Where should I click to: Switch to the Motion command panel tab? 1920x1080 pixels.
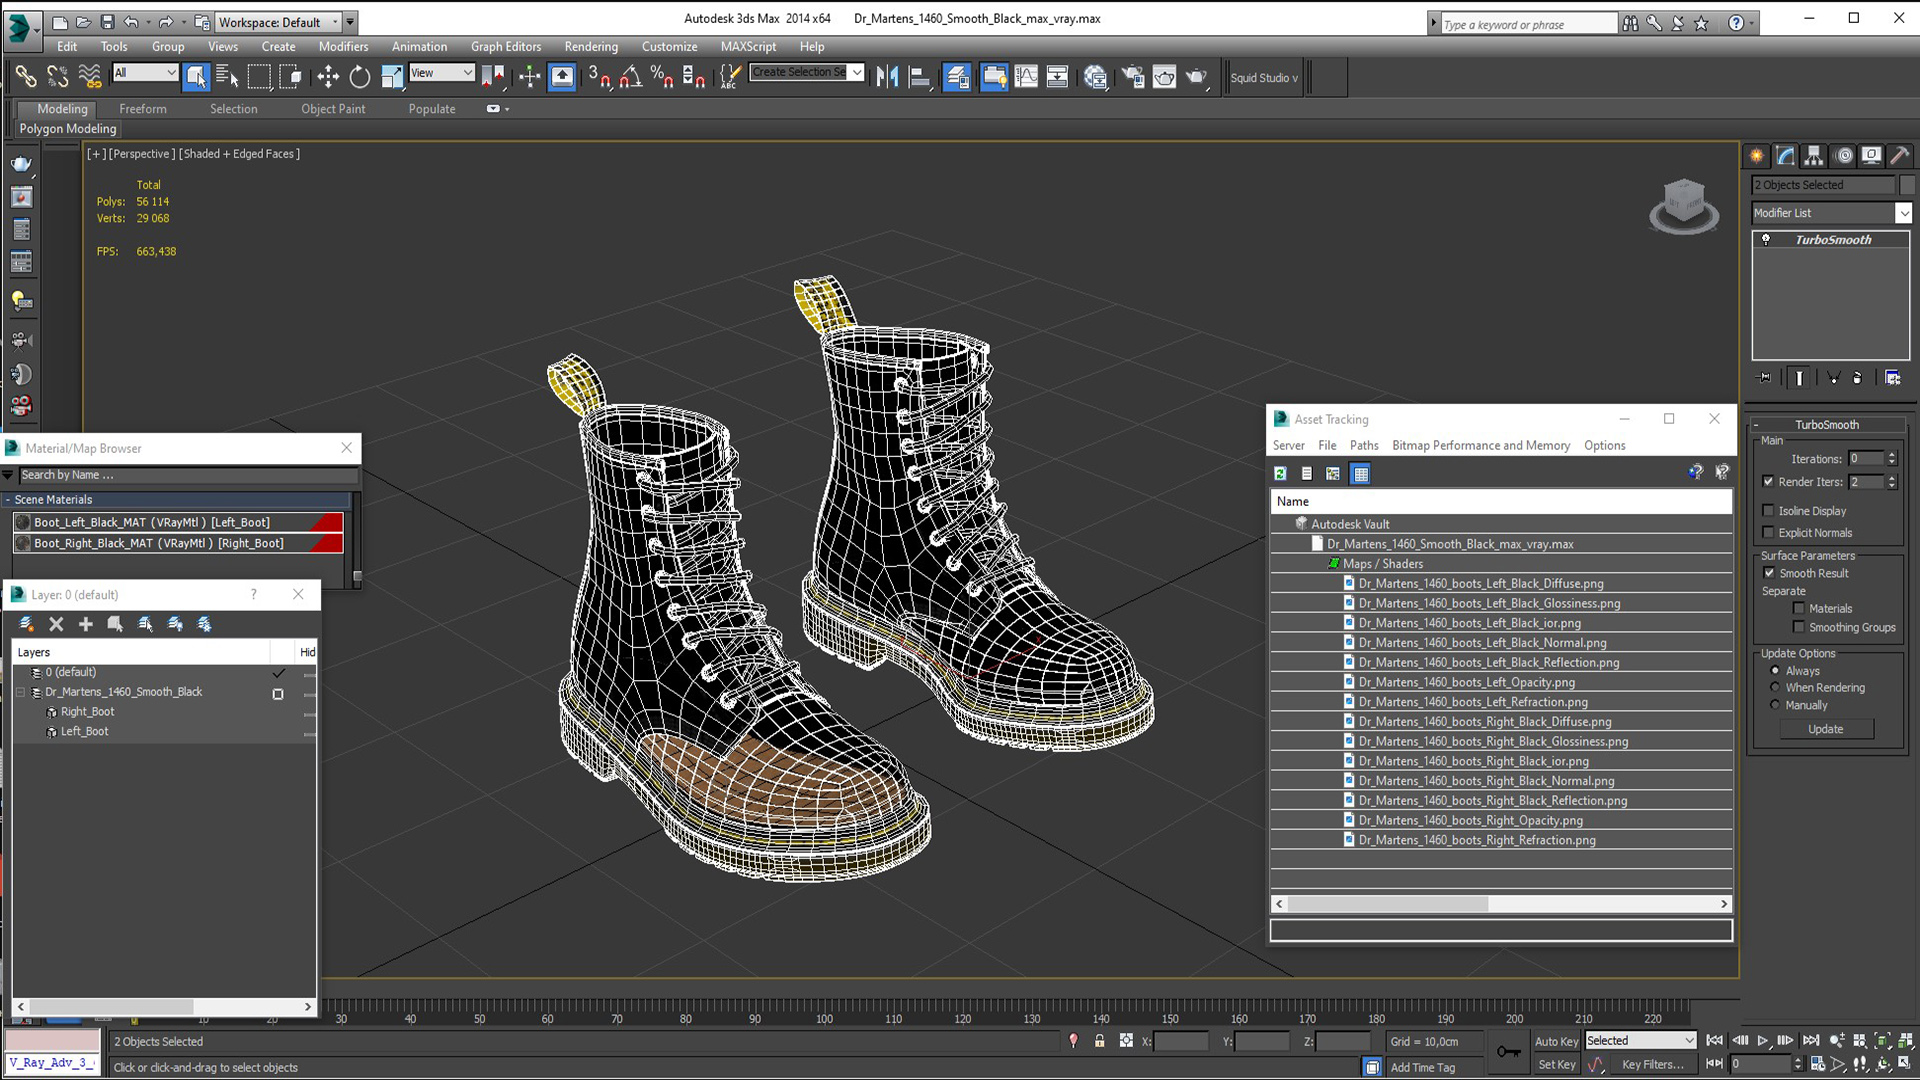pos(1844,155)
